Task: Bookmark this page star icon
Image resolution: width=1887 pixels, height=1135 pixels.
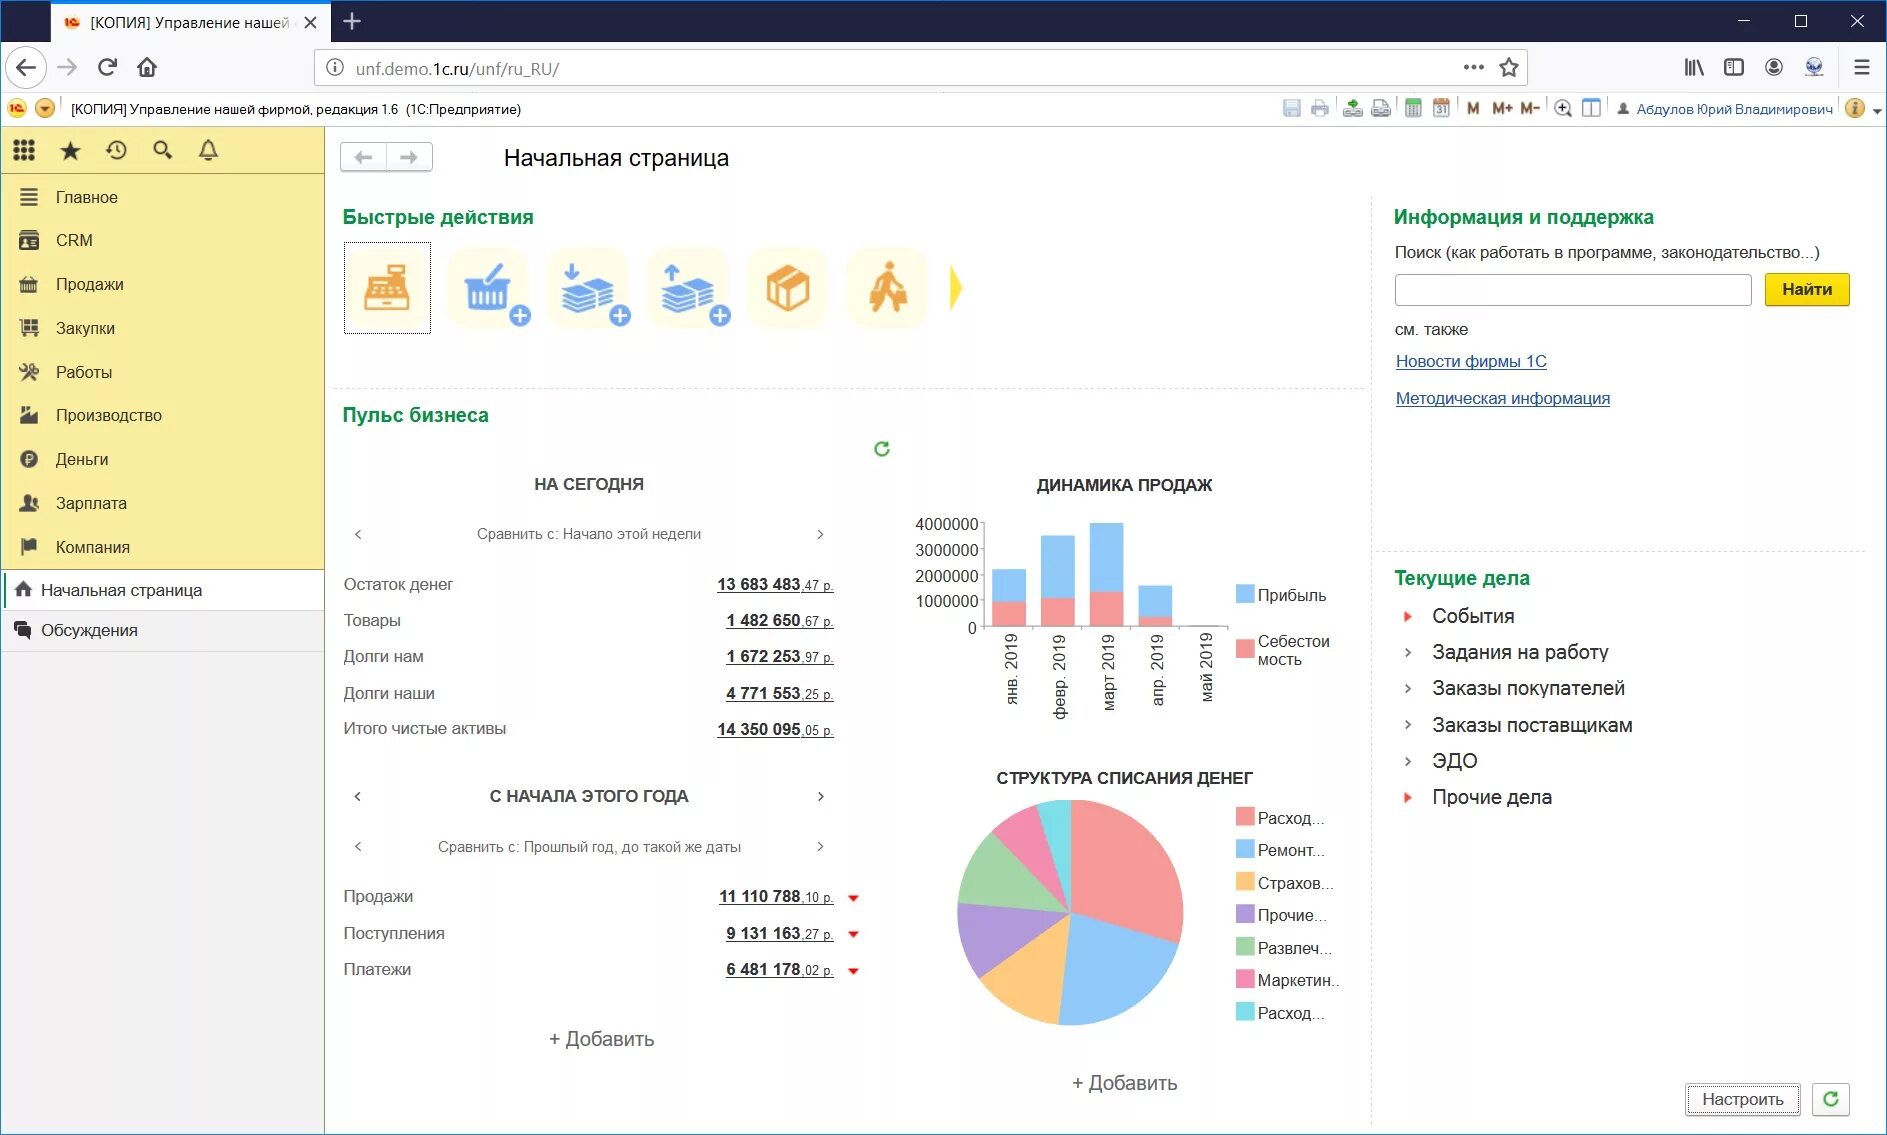Action: click(1509, 68)
